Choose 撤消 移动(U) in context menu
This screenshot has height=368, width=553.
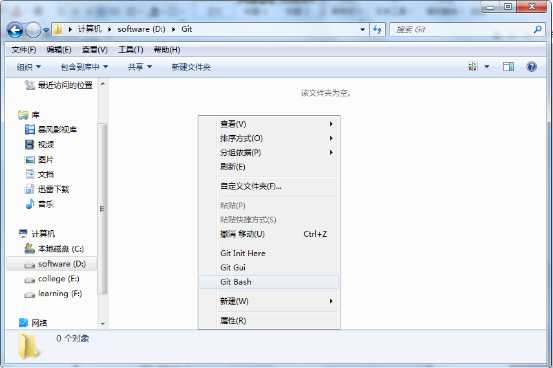click(x=270, y=234)
